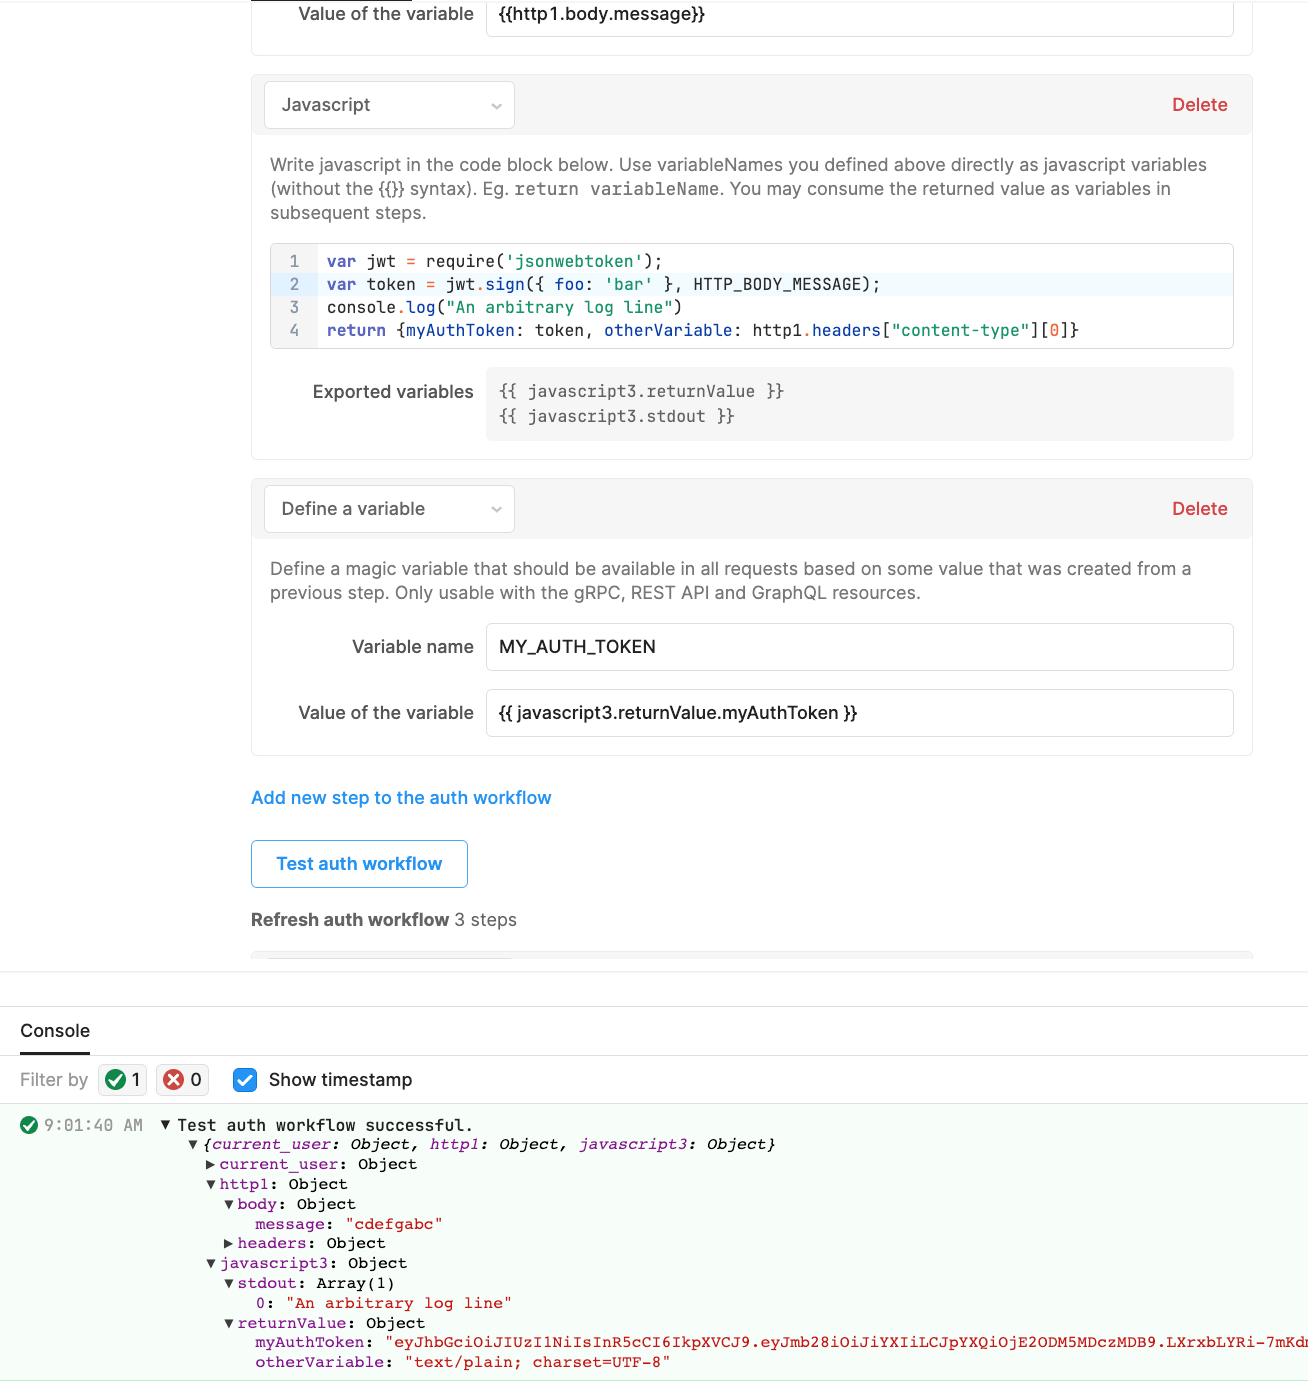
Task: Edit the MY_AUTH_TOKEN variable name field
Action: pos(859,647)
